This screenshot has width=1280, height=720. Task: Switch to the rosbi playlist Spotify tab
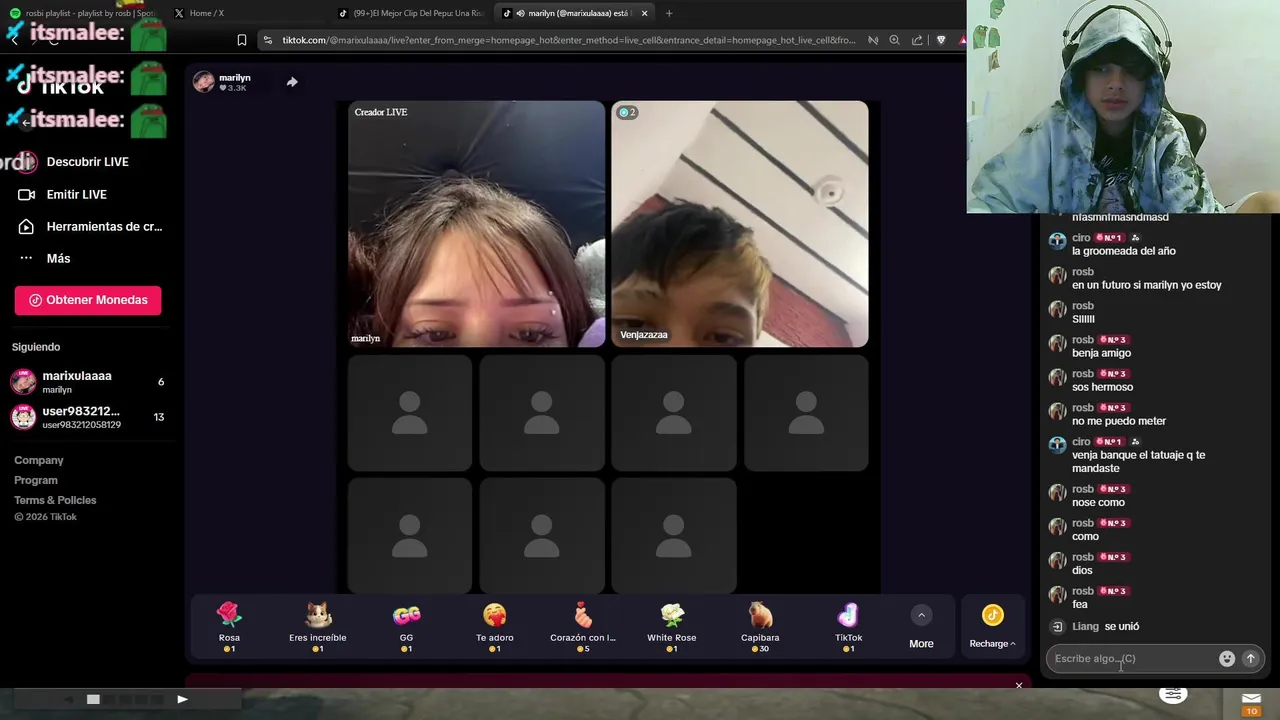(x=83, y=13)
